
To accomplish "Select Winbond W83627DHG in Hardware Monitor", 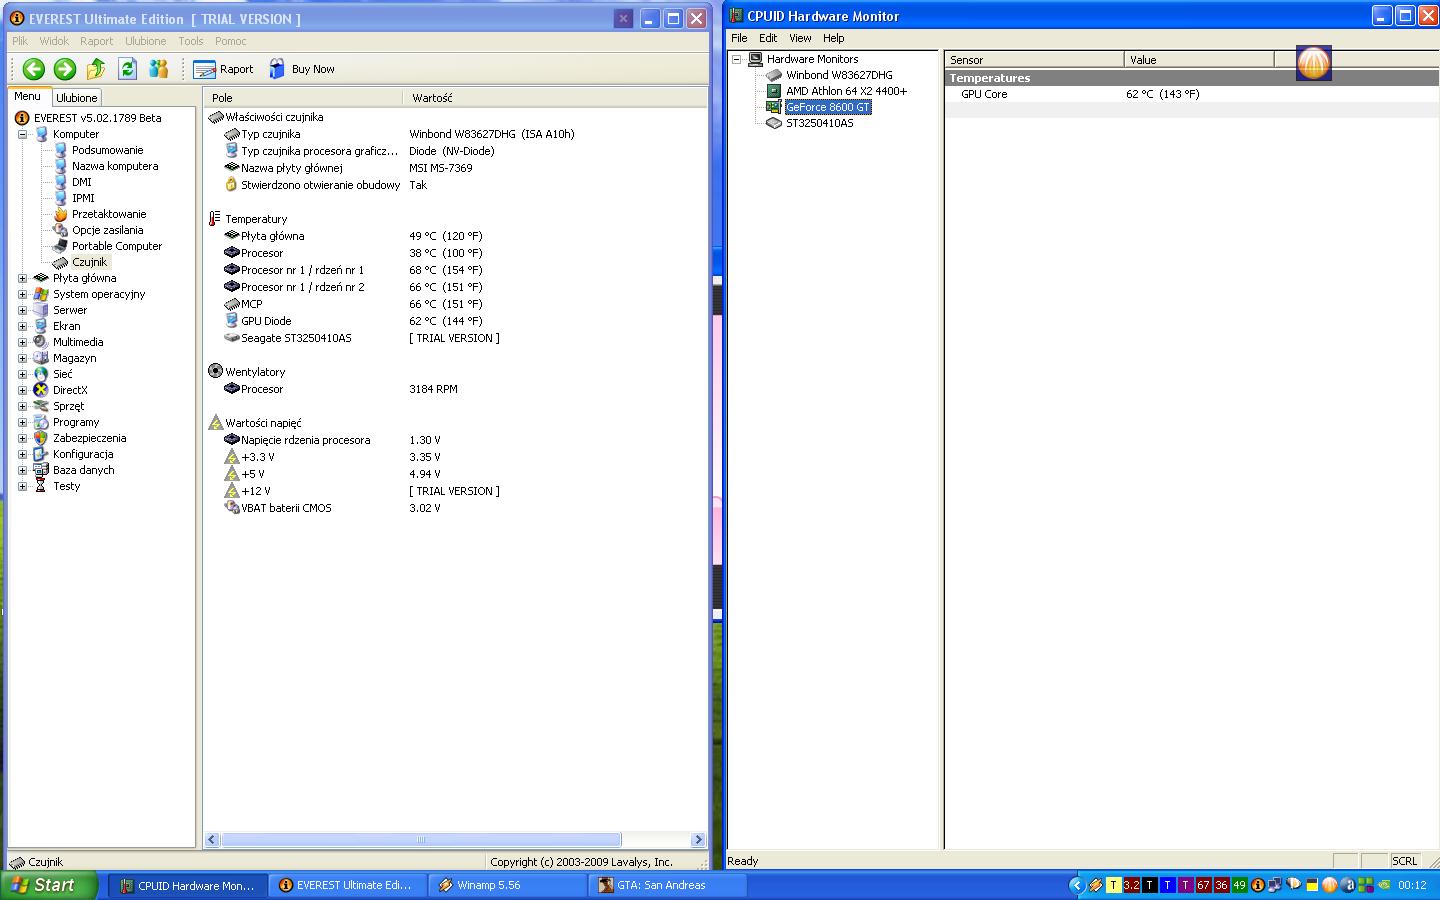I will point(839,75).
